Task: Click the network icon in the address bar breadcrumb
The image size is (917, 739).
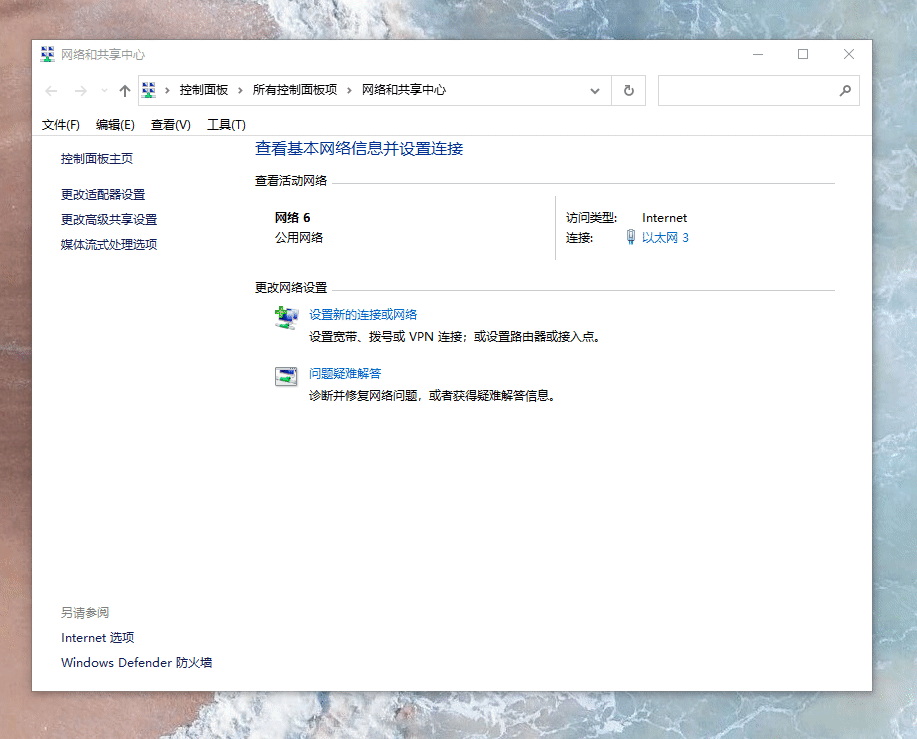Action: coord(146,90)
